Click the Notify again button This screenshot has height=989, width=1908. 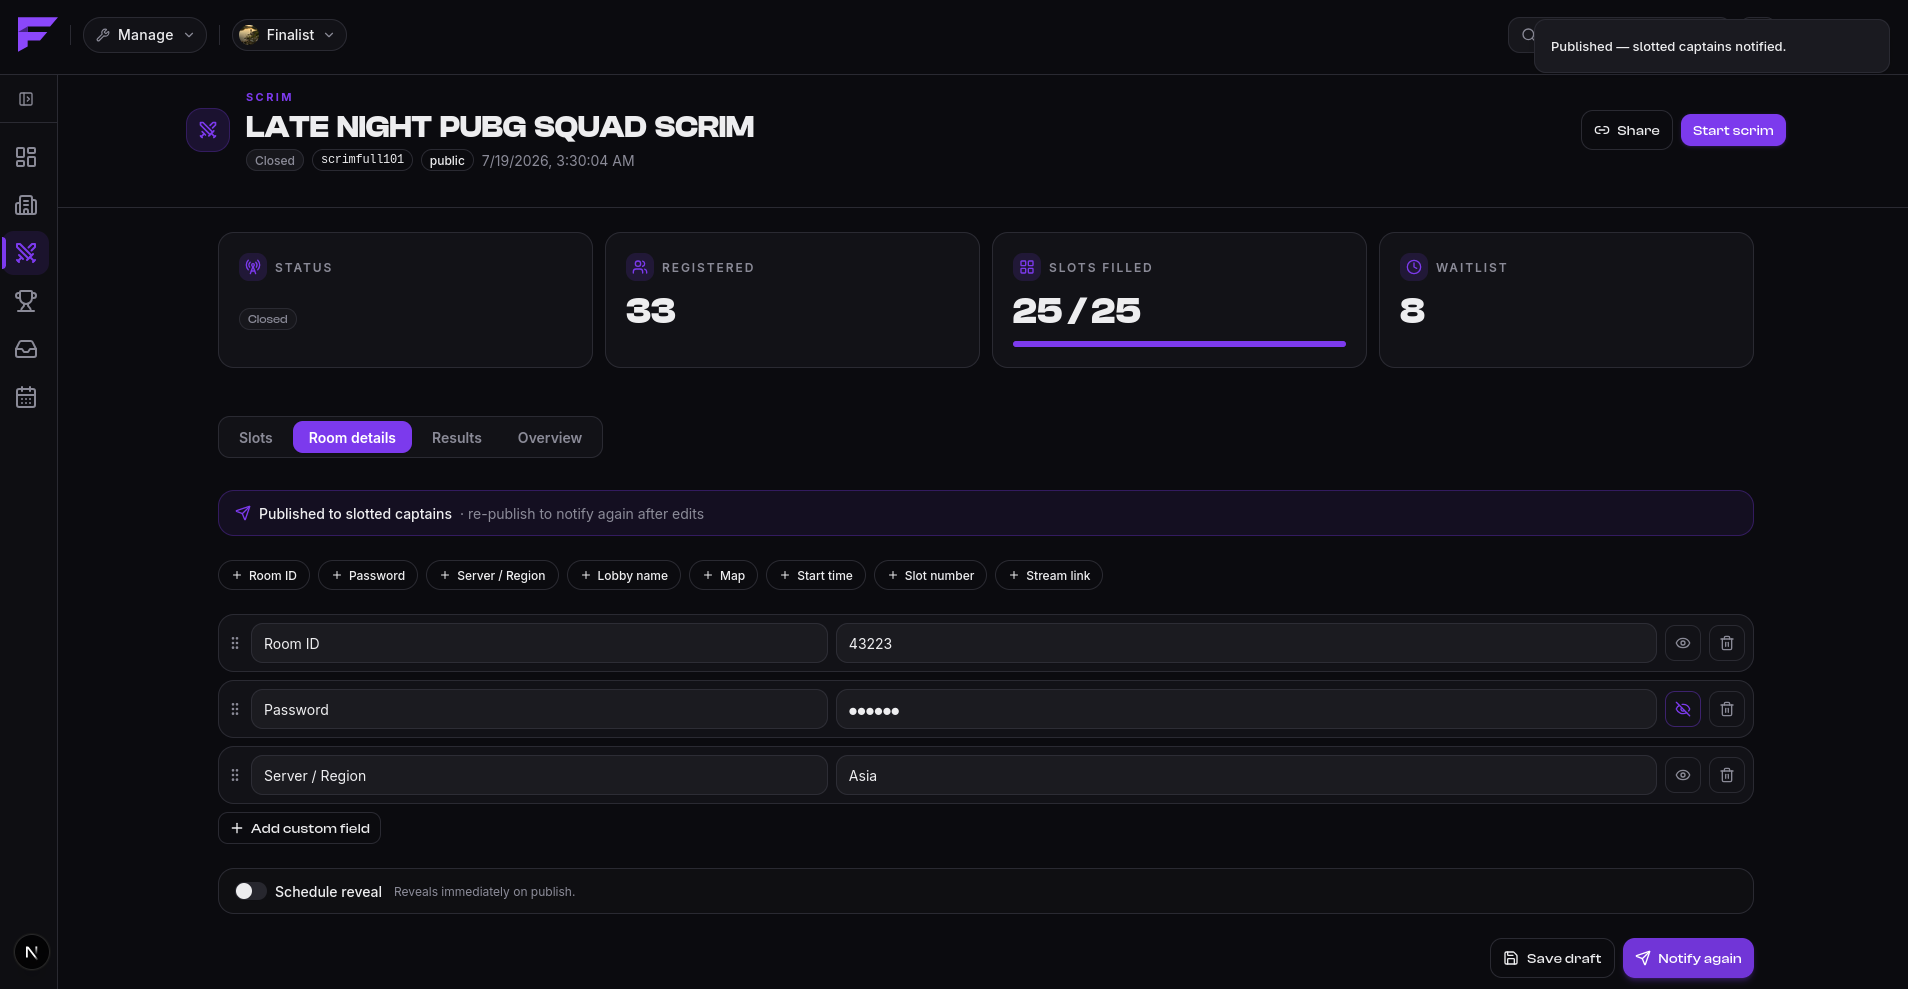[x=1687, y=958]
